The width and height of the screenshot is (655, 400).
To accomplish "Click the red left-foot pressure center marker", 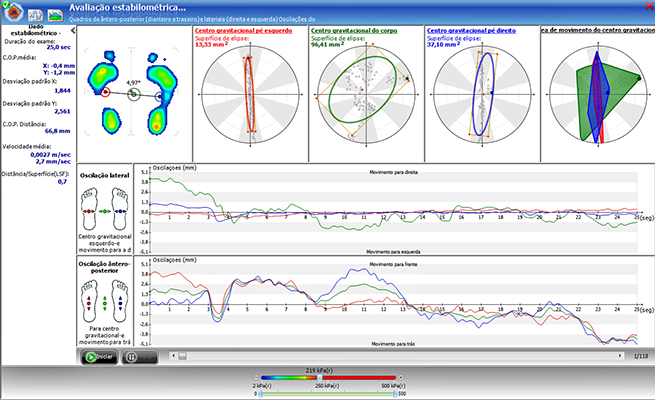I will click(106, 92).
